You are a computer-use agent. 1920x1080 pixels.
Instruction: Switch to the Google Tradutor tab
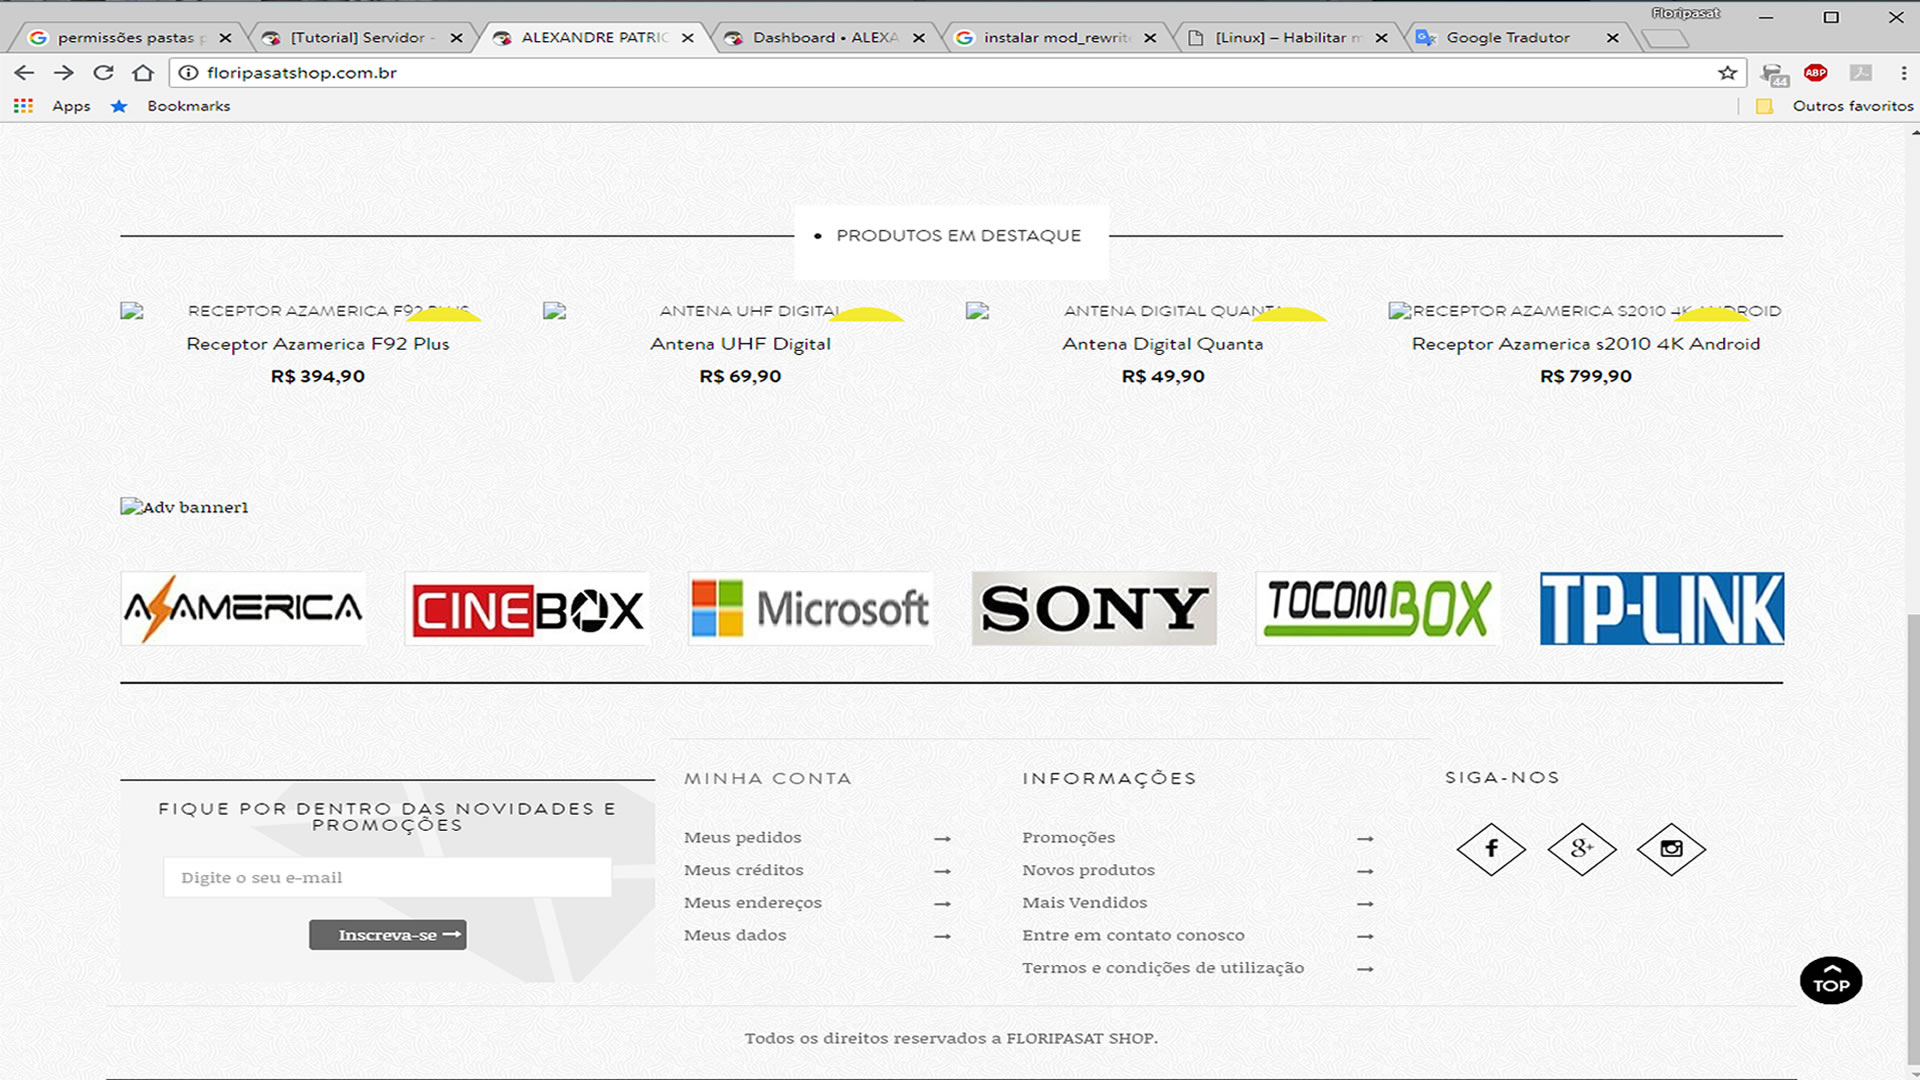[x=1507, y=38]
